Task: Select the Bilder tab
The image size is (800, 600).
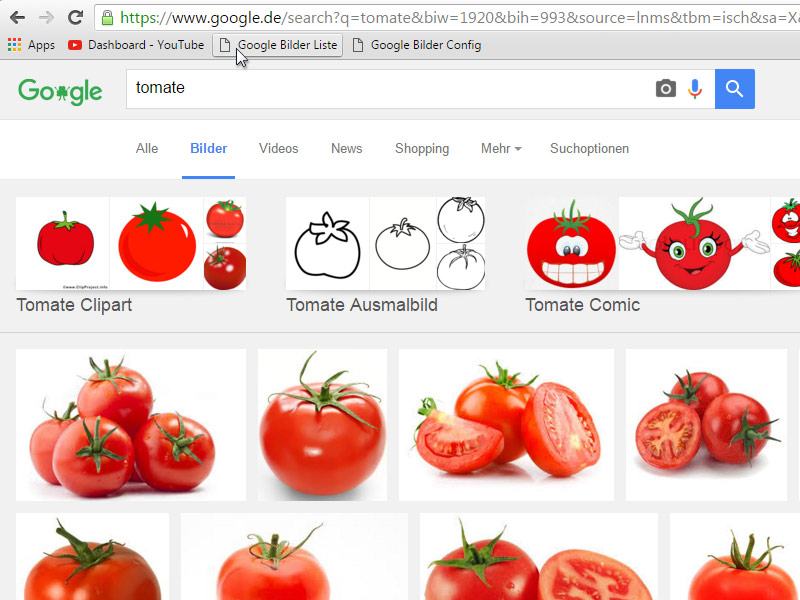Action: tap(209, 148)
